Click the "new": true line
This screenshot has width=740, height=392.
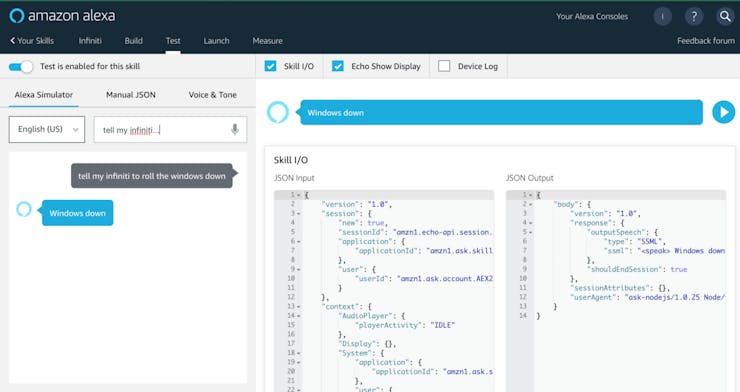tap(363, 223)
